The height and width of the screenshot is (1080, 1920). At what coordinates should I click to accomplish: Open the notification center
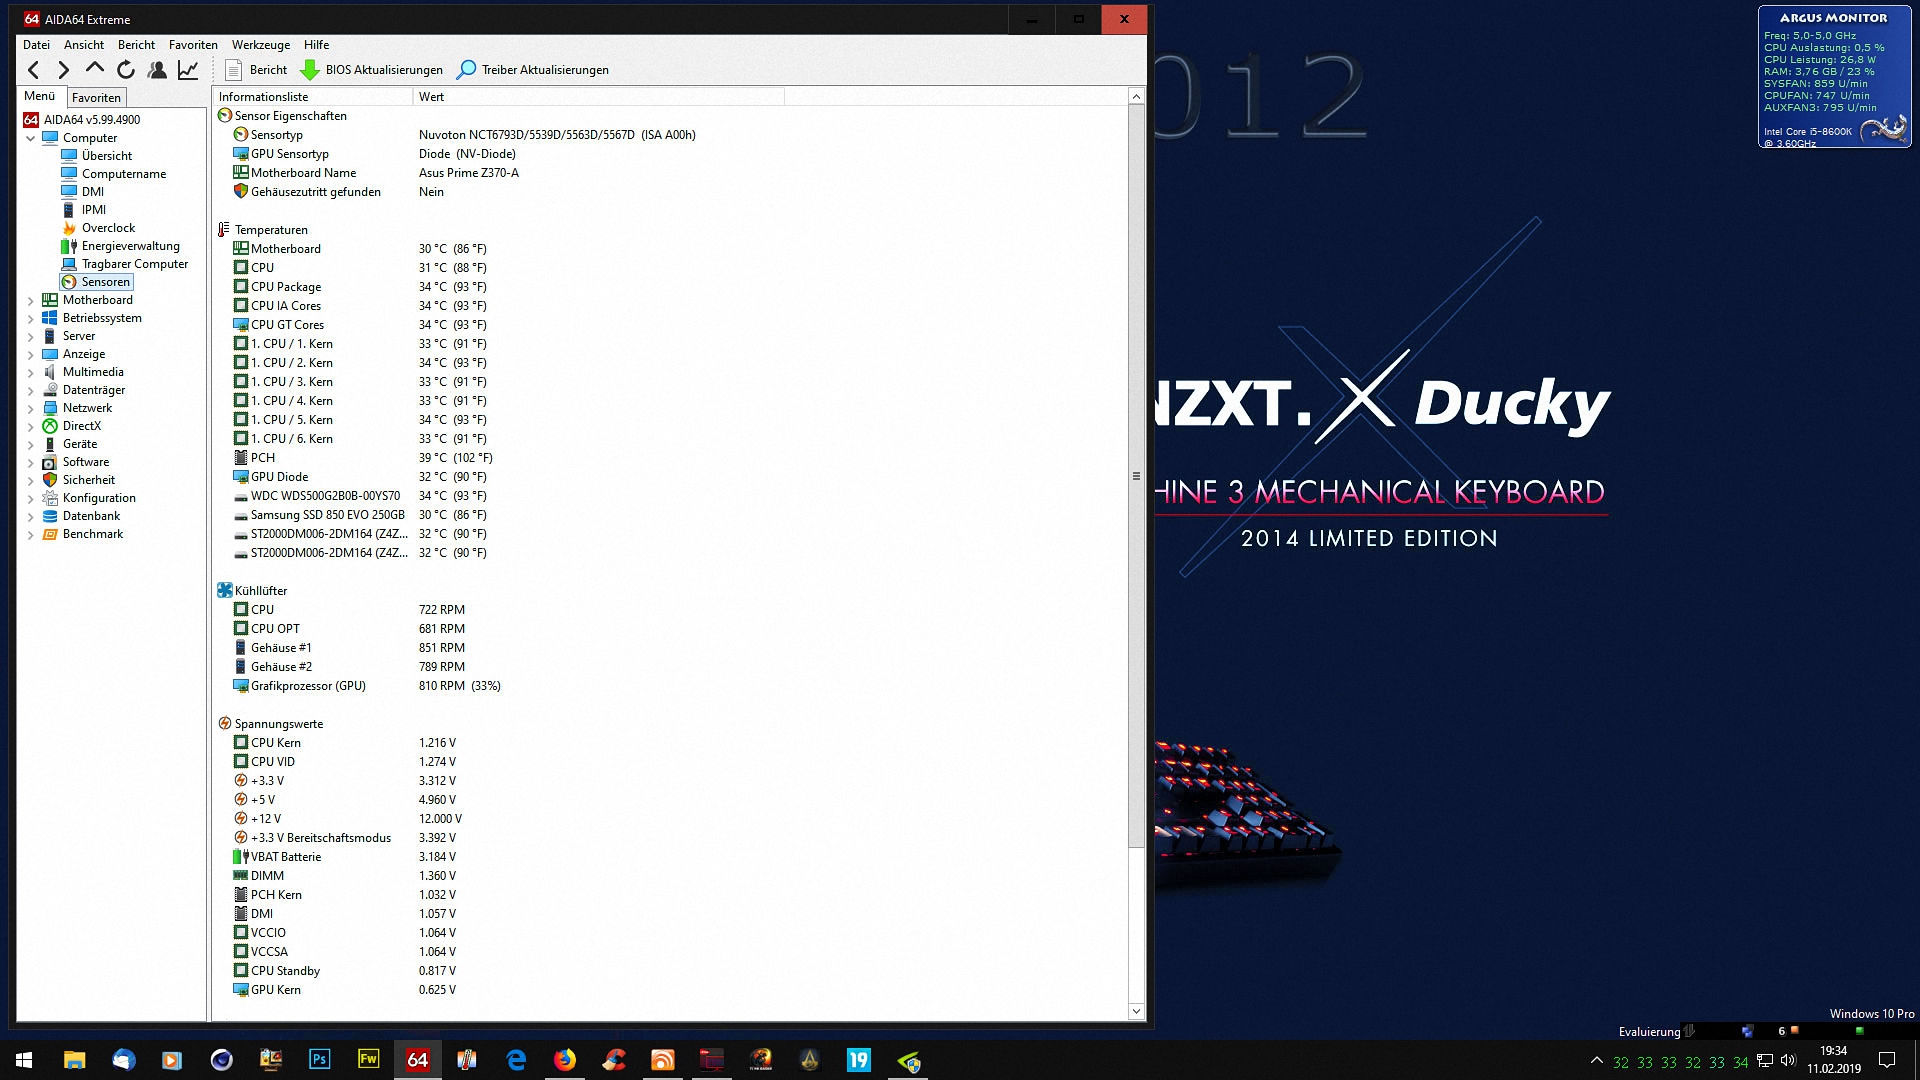pos(1887,1060)
